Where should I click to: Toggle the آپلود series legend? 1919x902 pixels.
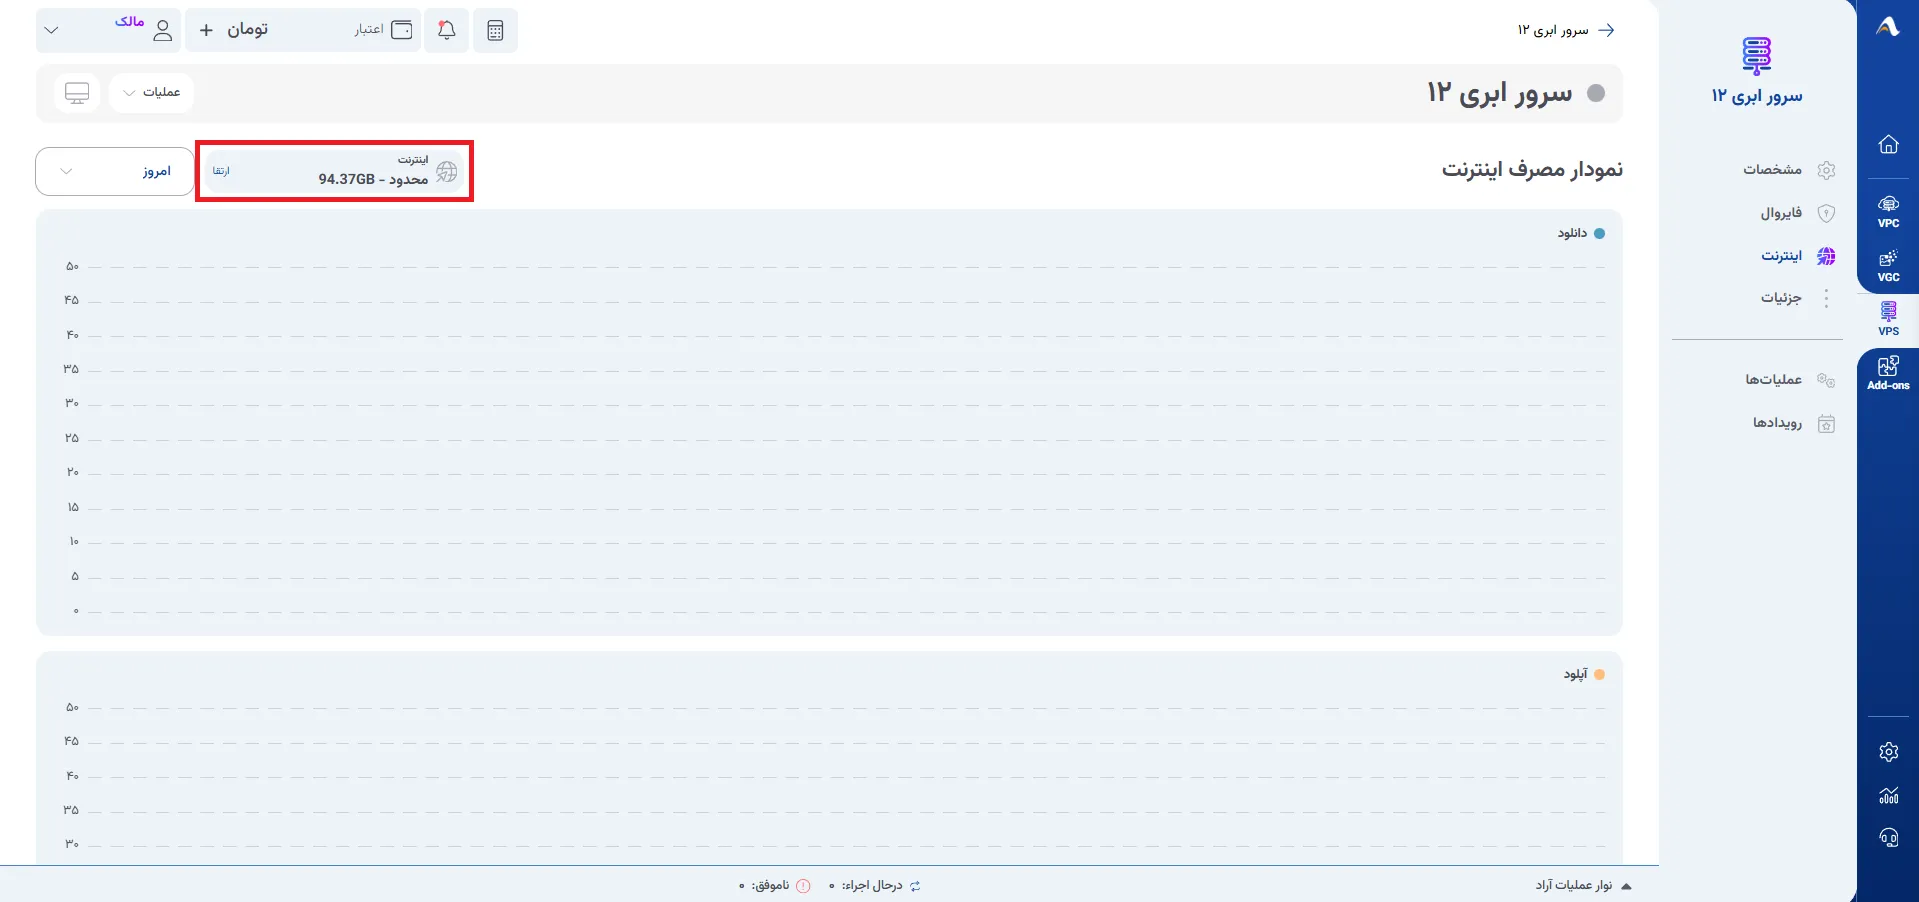tap(1585, 674)
